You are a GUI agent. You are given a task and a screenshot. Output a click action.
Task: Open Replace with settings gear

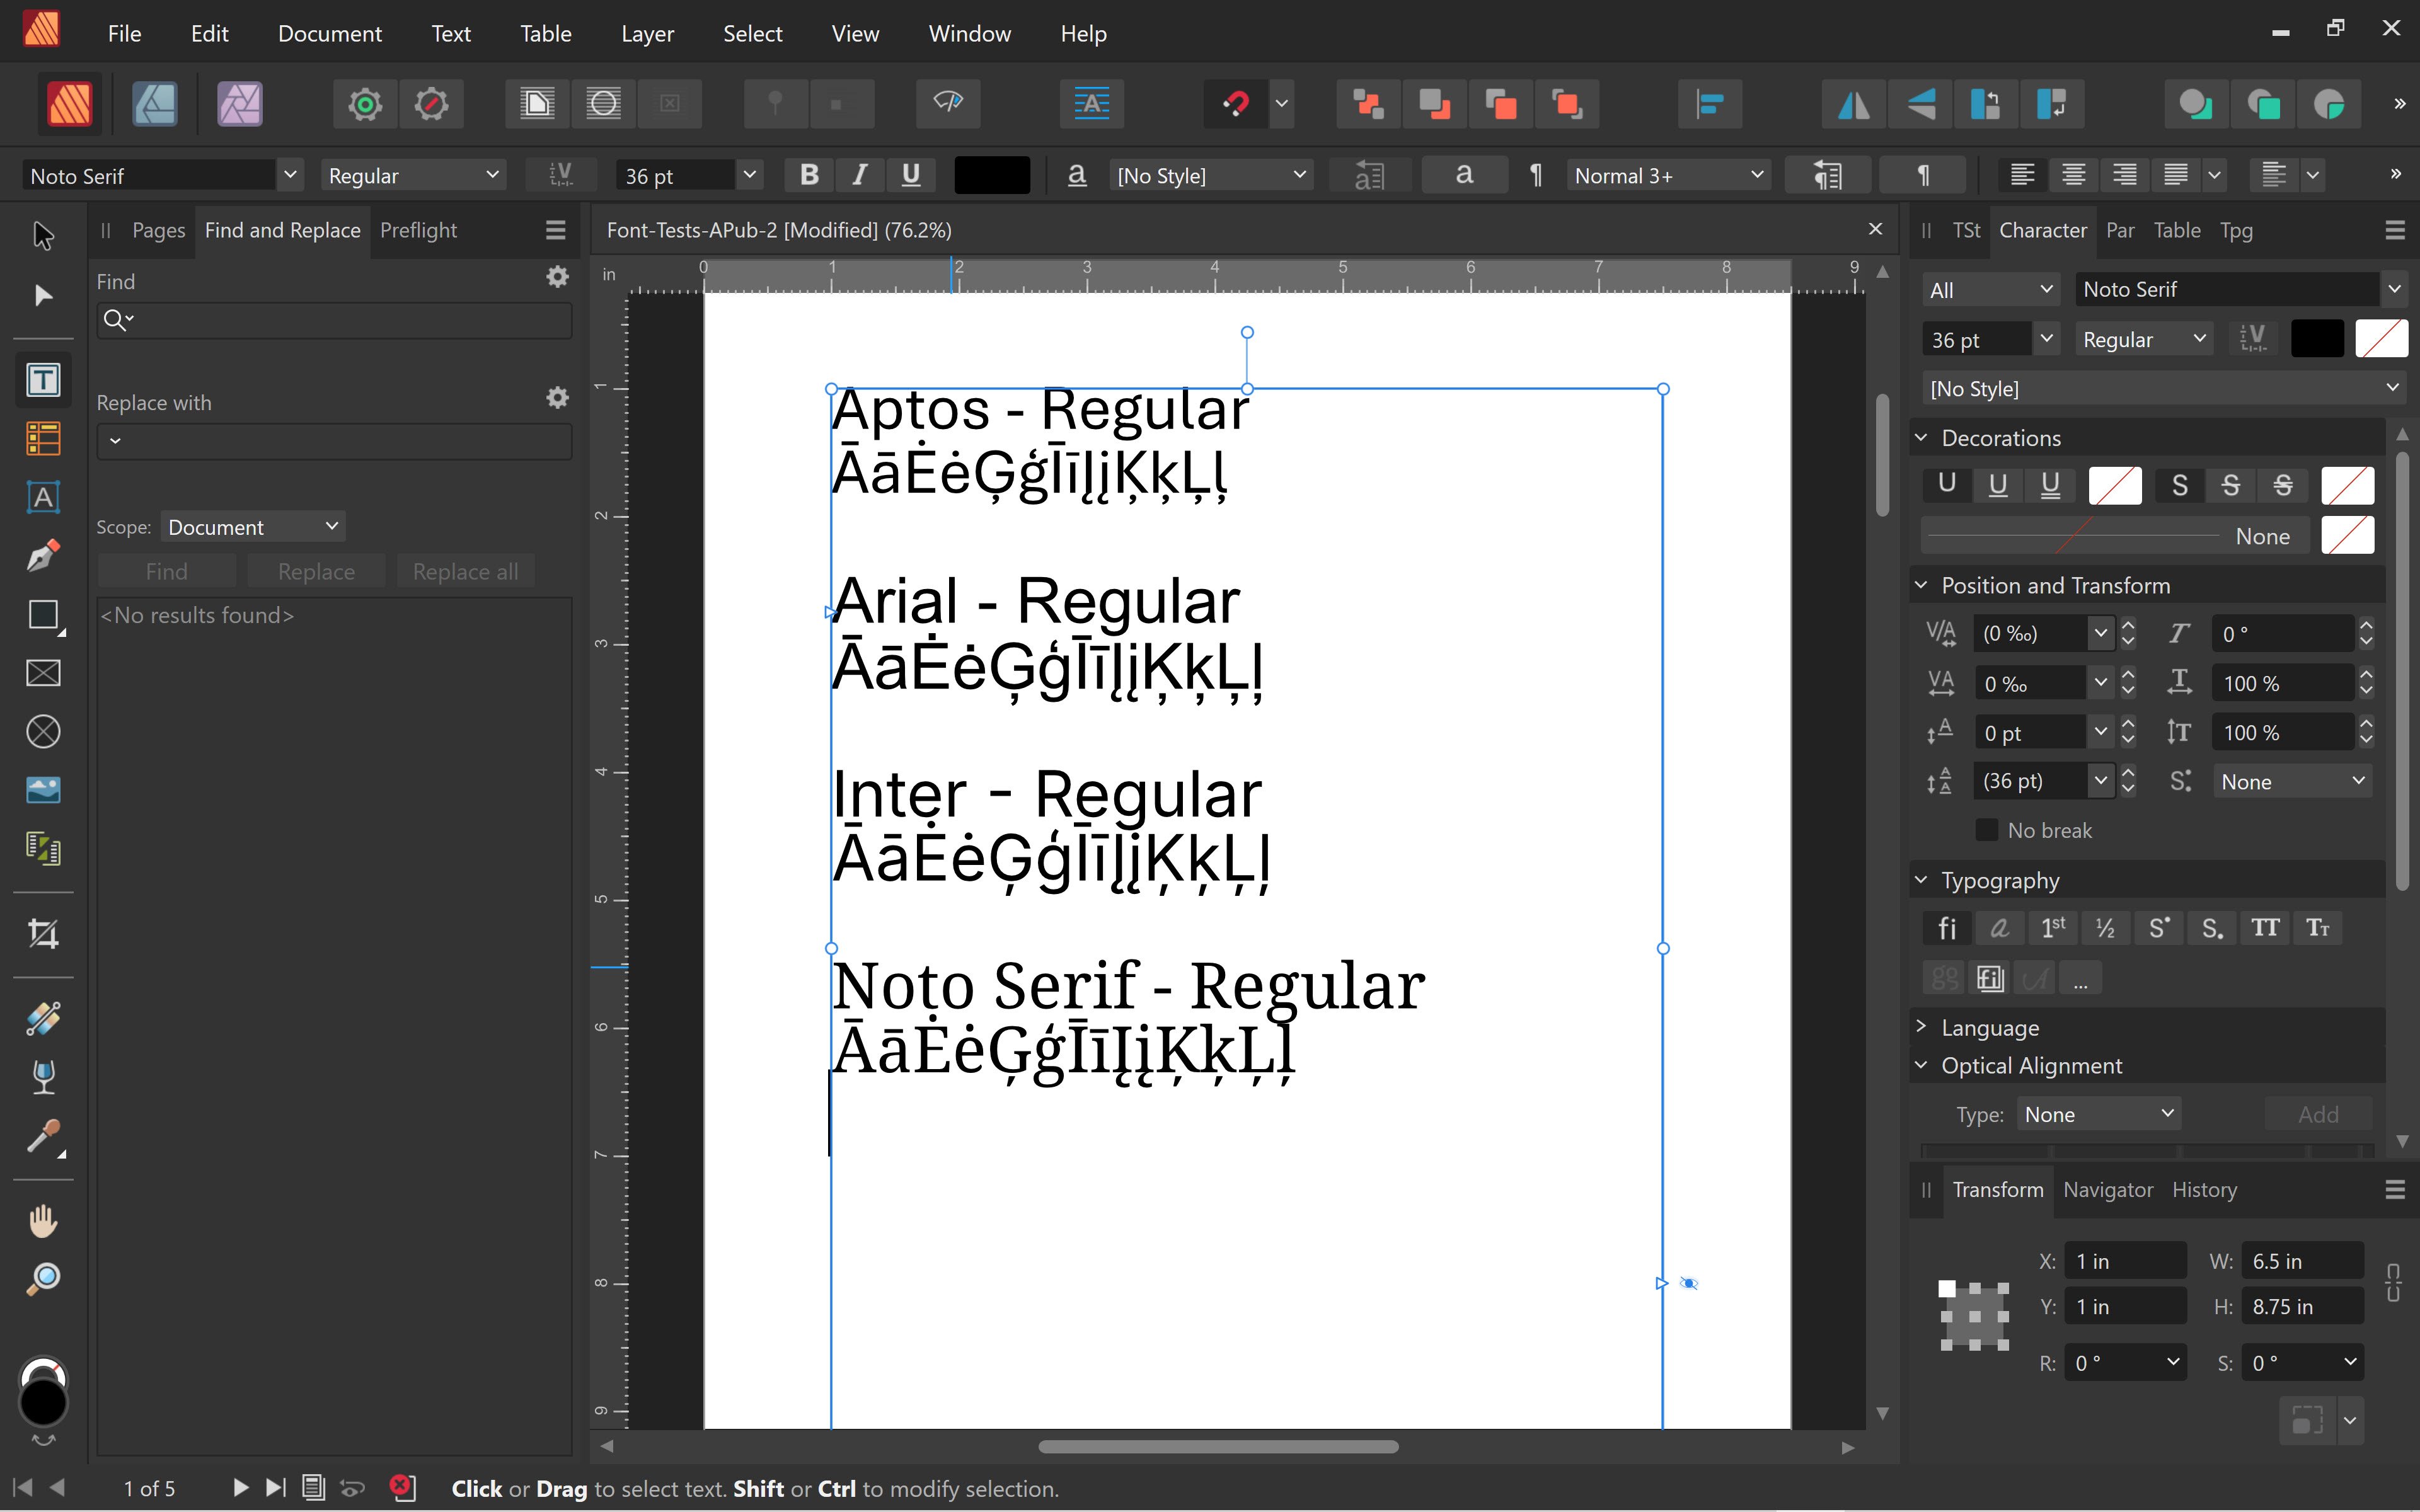tap(557, 398)
